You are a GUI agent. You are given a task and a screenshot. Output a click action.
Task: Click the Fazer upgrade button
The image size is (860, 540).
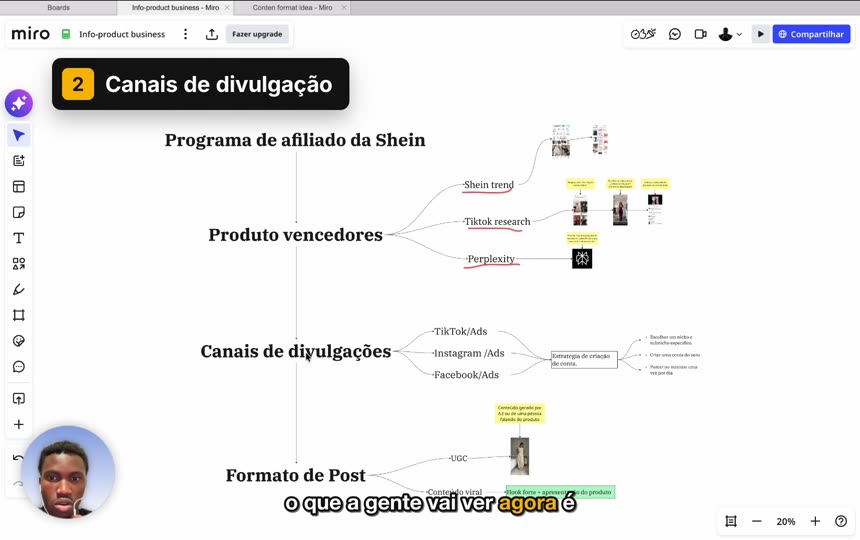[x=257, y=34]
